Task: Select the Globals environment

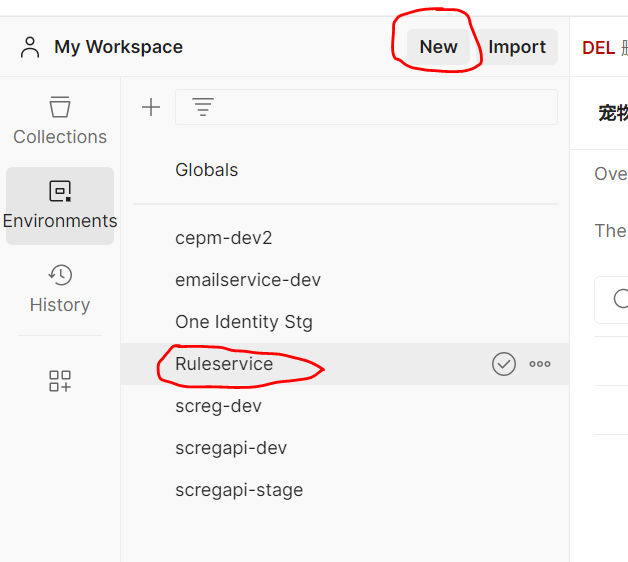Action: (x=206, y=170)
